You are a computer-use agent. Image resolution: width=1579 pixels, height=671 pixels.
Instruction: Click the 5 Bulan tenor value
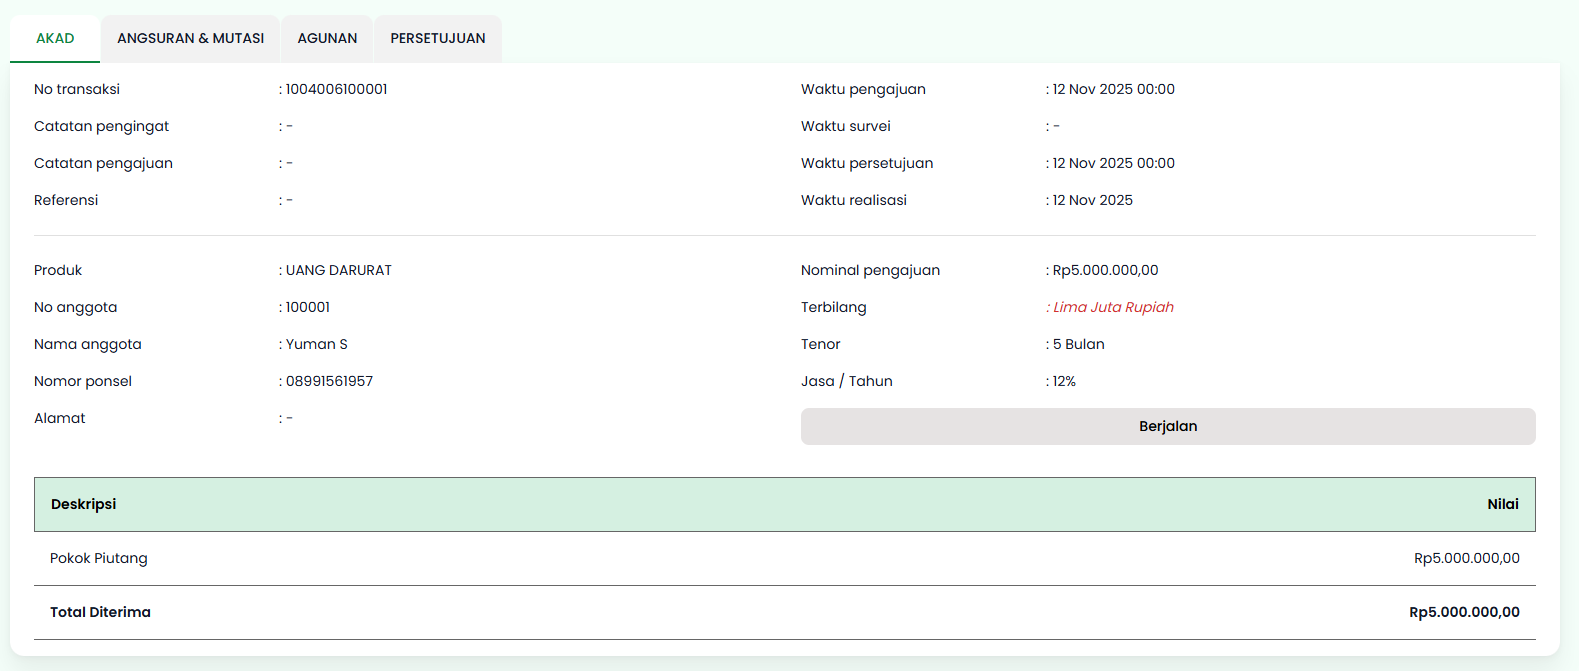[x=1078, y=344]
